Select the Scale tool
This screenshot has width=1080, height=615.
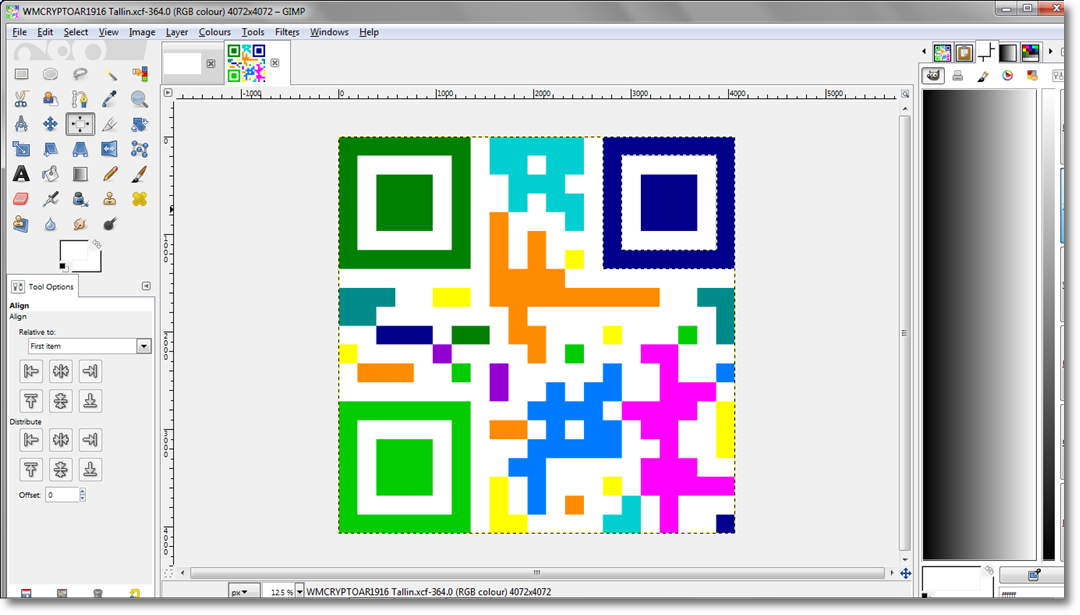[21, 149]
